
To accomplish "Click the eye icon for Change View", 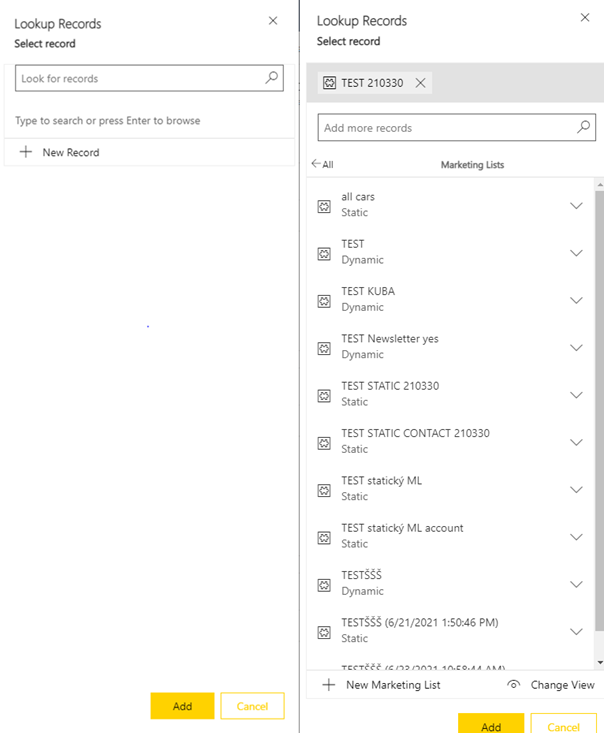I will [514, 685].
